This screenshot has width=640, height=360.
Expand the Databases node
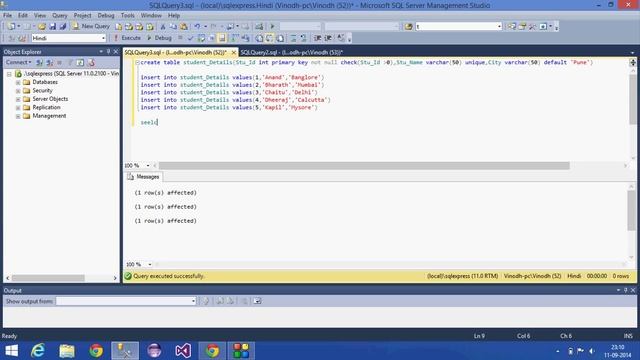tap(18, 82)
